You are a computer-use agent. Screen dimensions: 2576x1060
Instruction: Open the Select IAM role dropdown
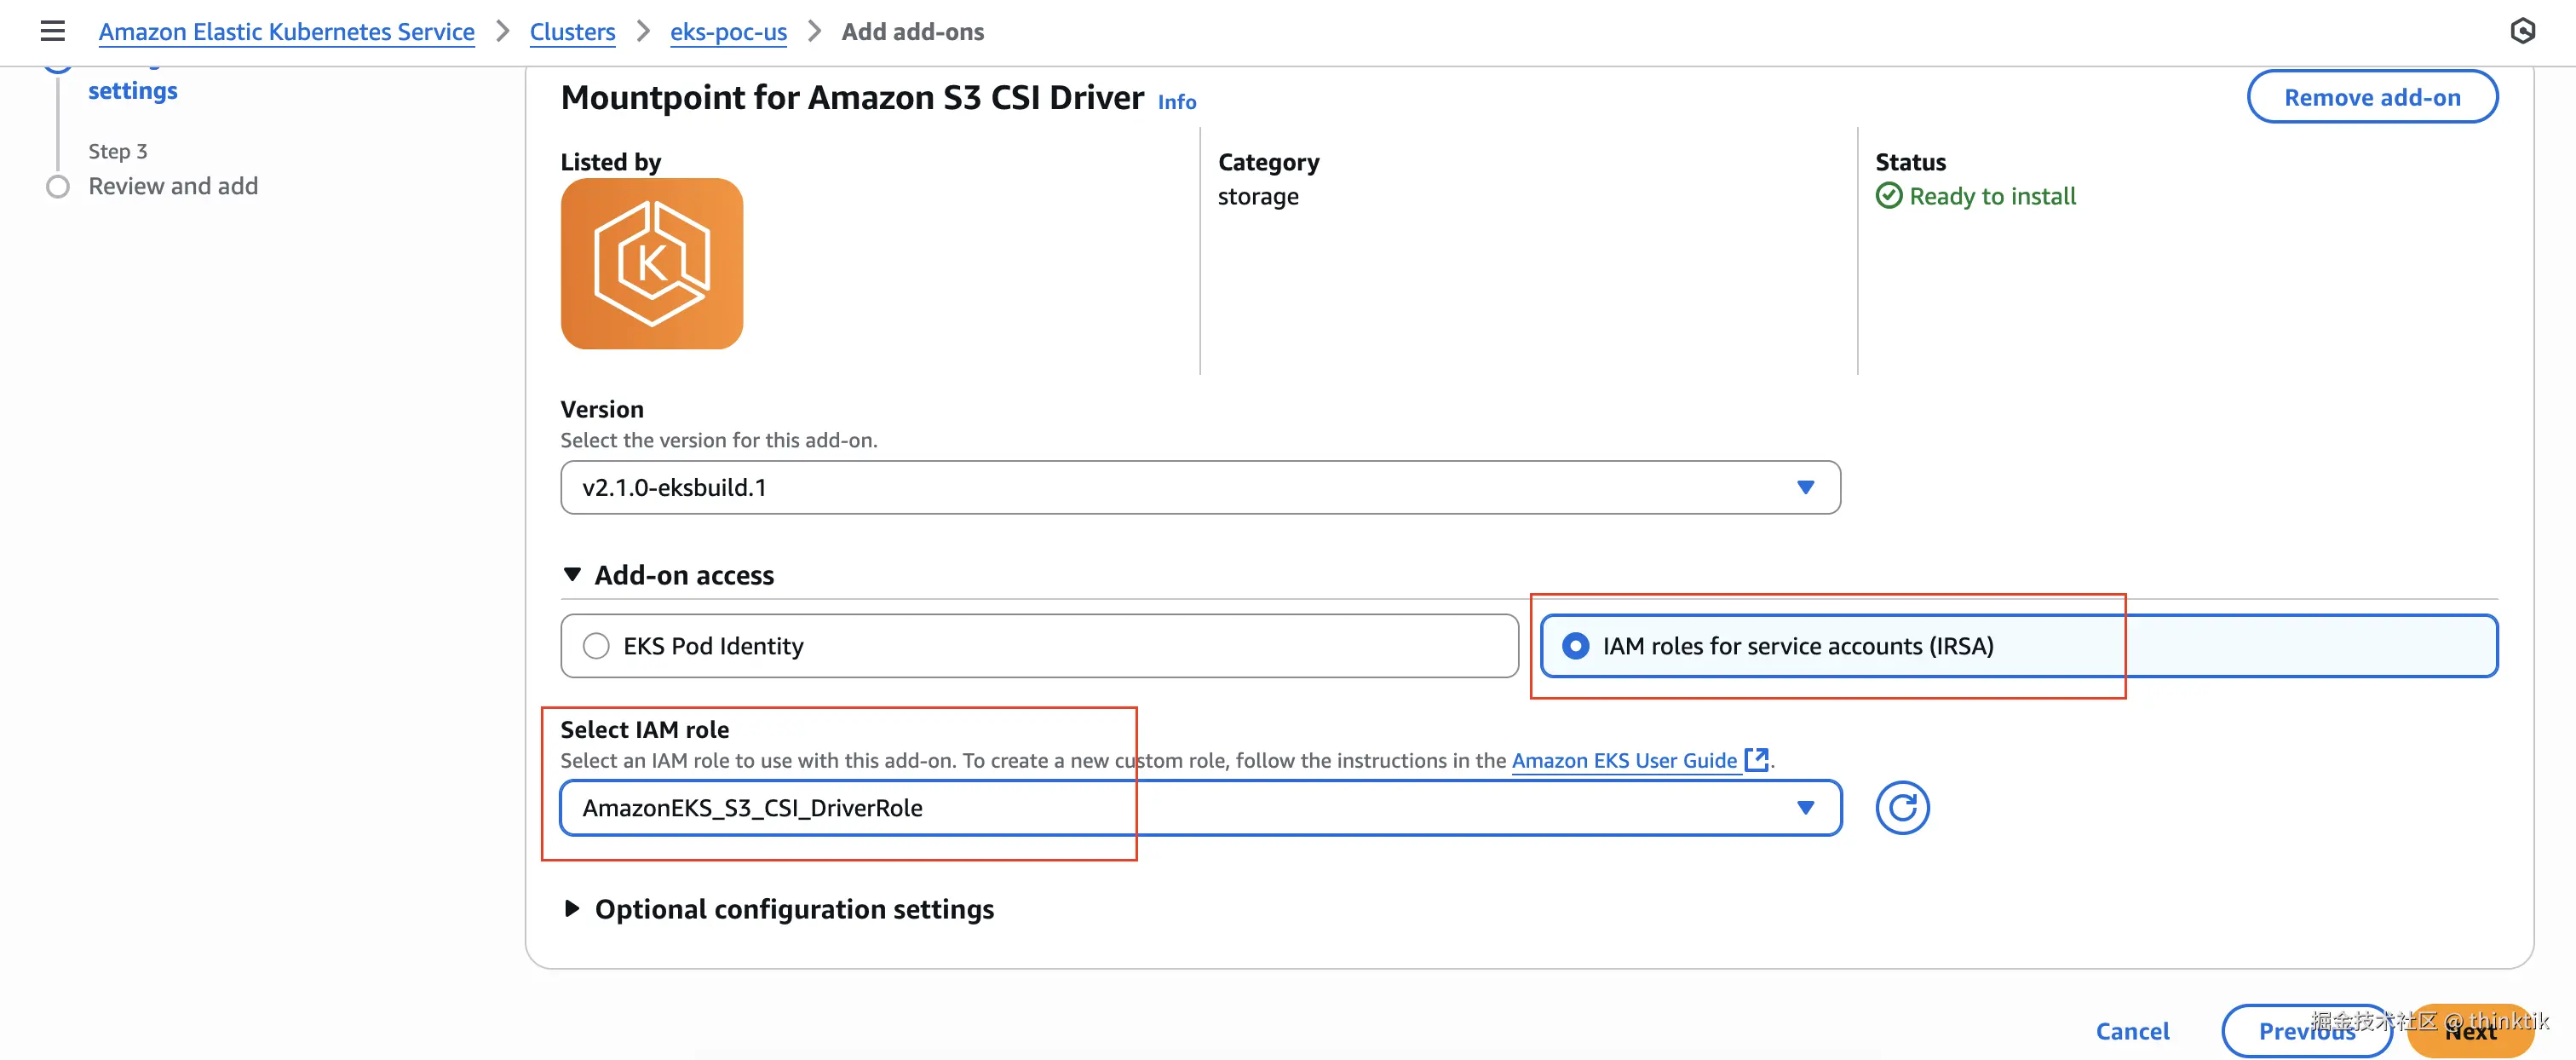tap(1199, 808)
